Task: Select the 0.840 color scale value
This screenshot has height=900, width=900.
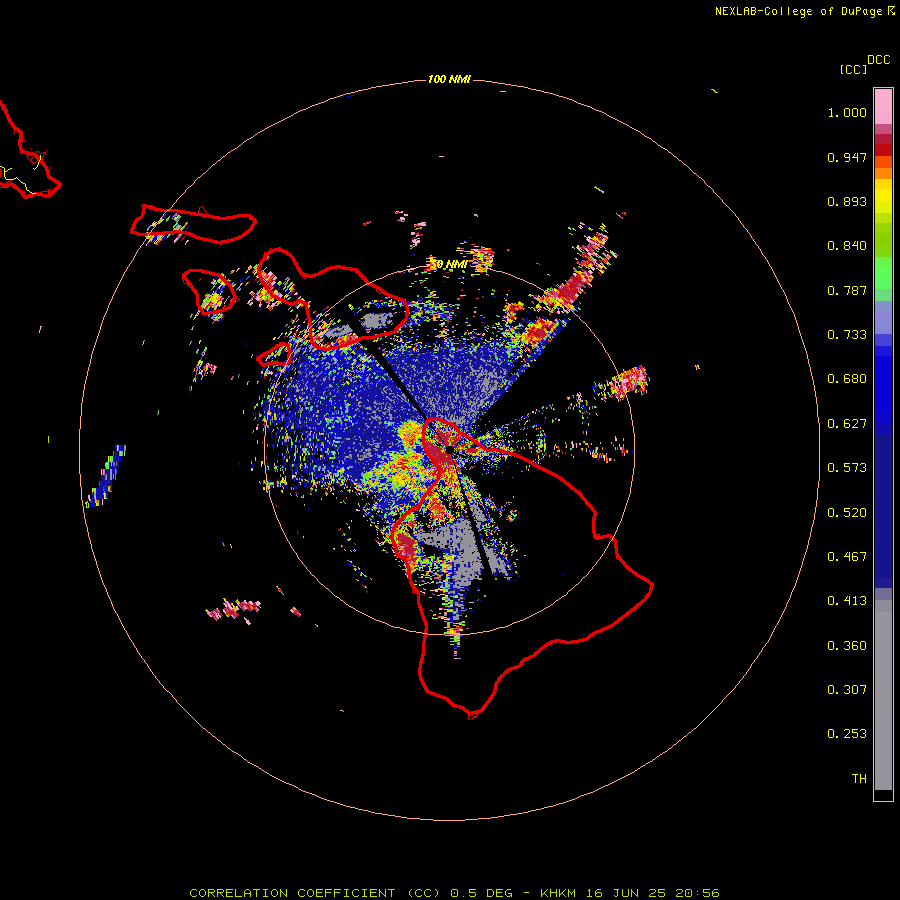Action: coord(847,246)
